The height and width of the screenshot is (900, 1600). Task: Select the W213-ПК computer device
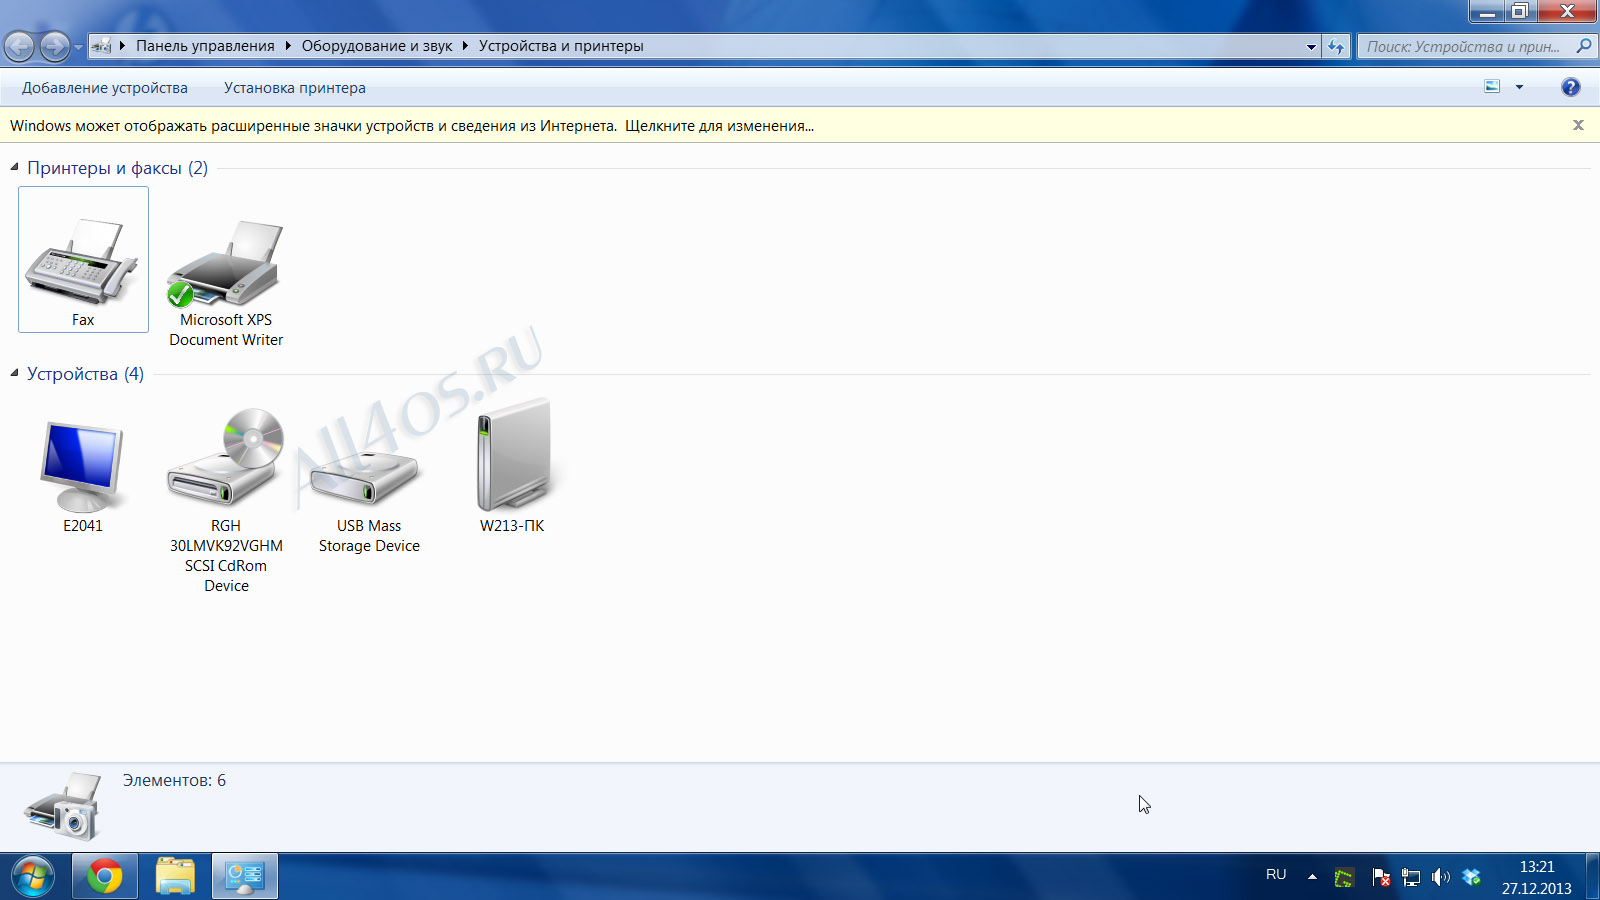[x=512, y=466]
